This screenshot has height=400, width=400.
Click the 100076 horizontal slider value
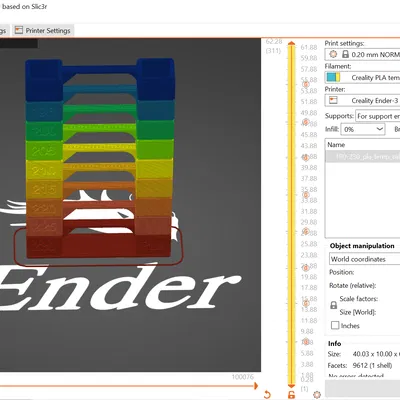(x=243, y=377)
